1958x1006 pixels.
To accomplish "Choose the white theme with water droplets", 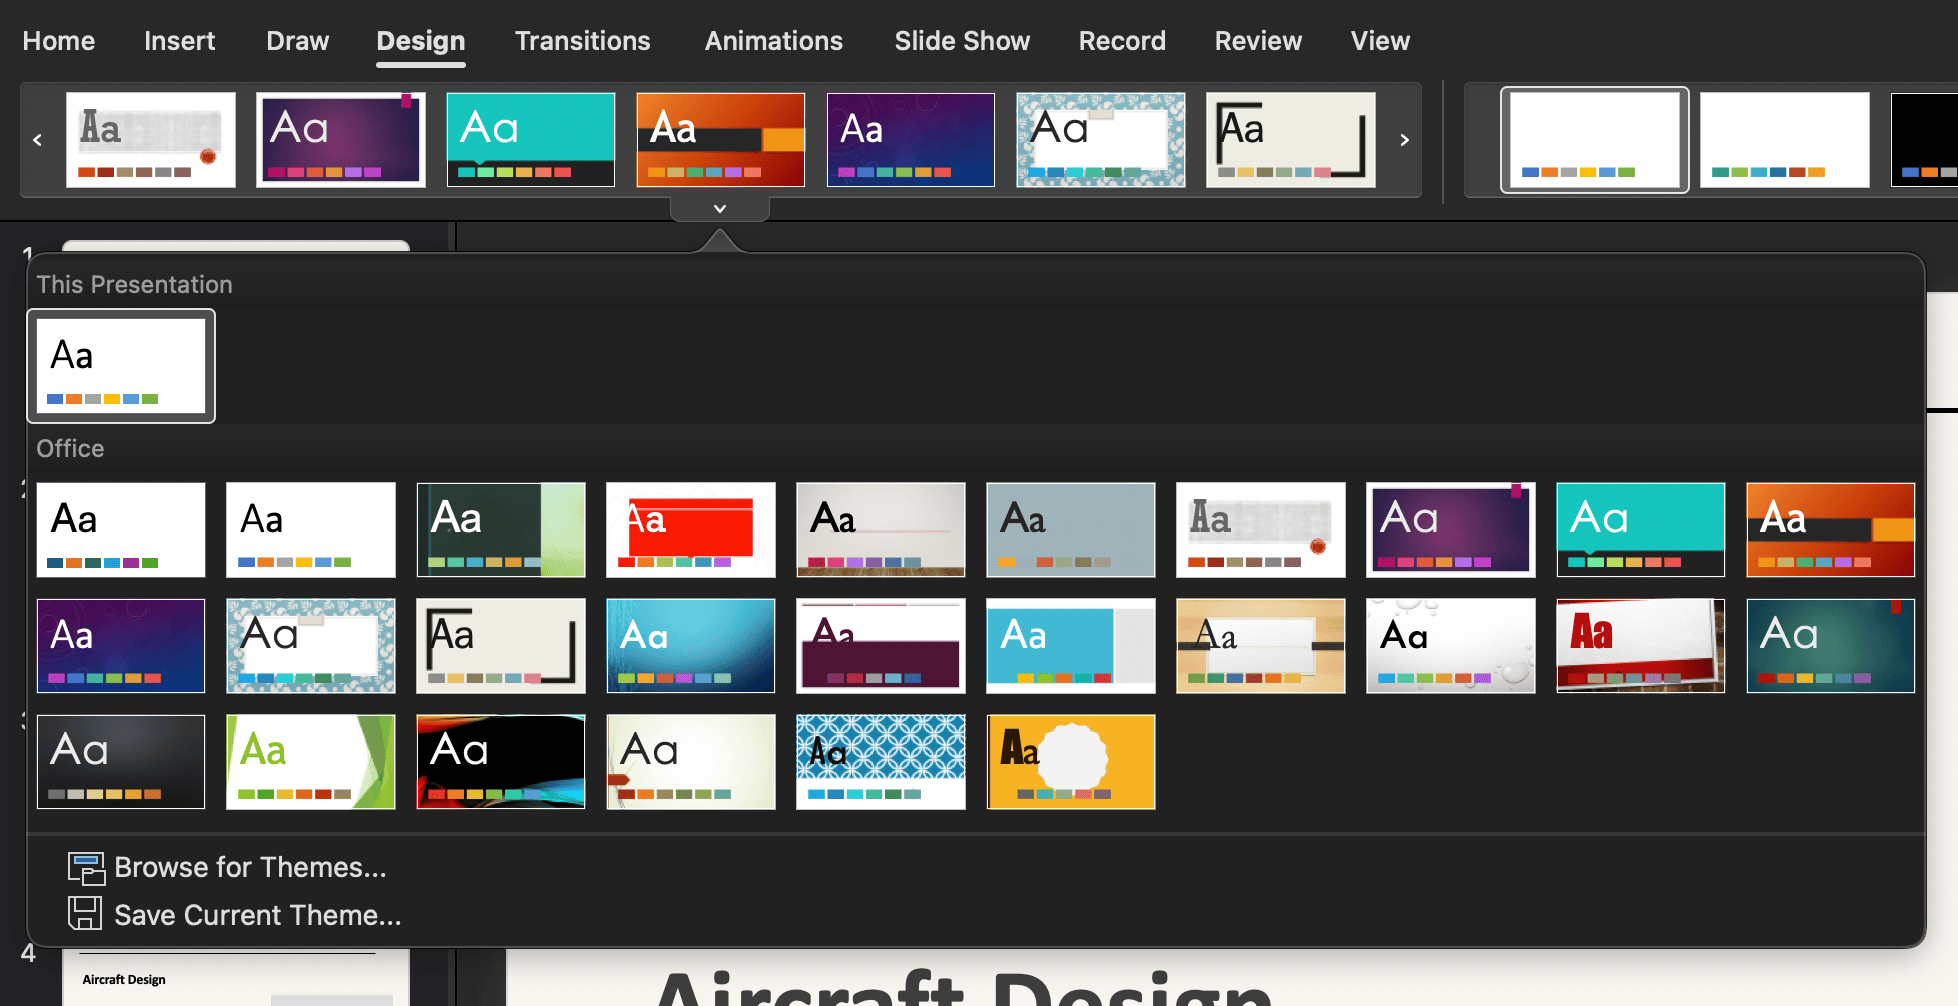I will point(1451,646).
